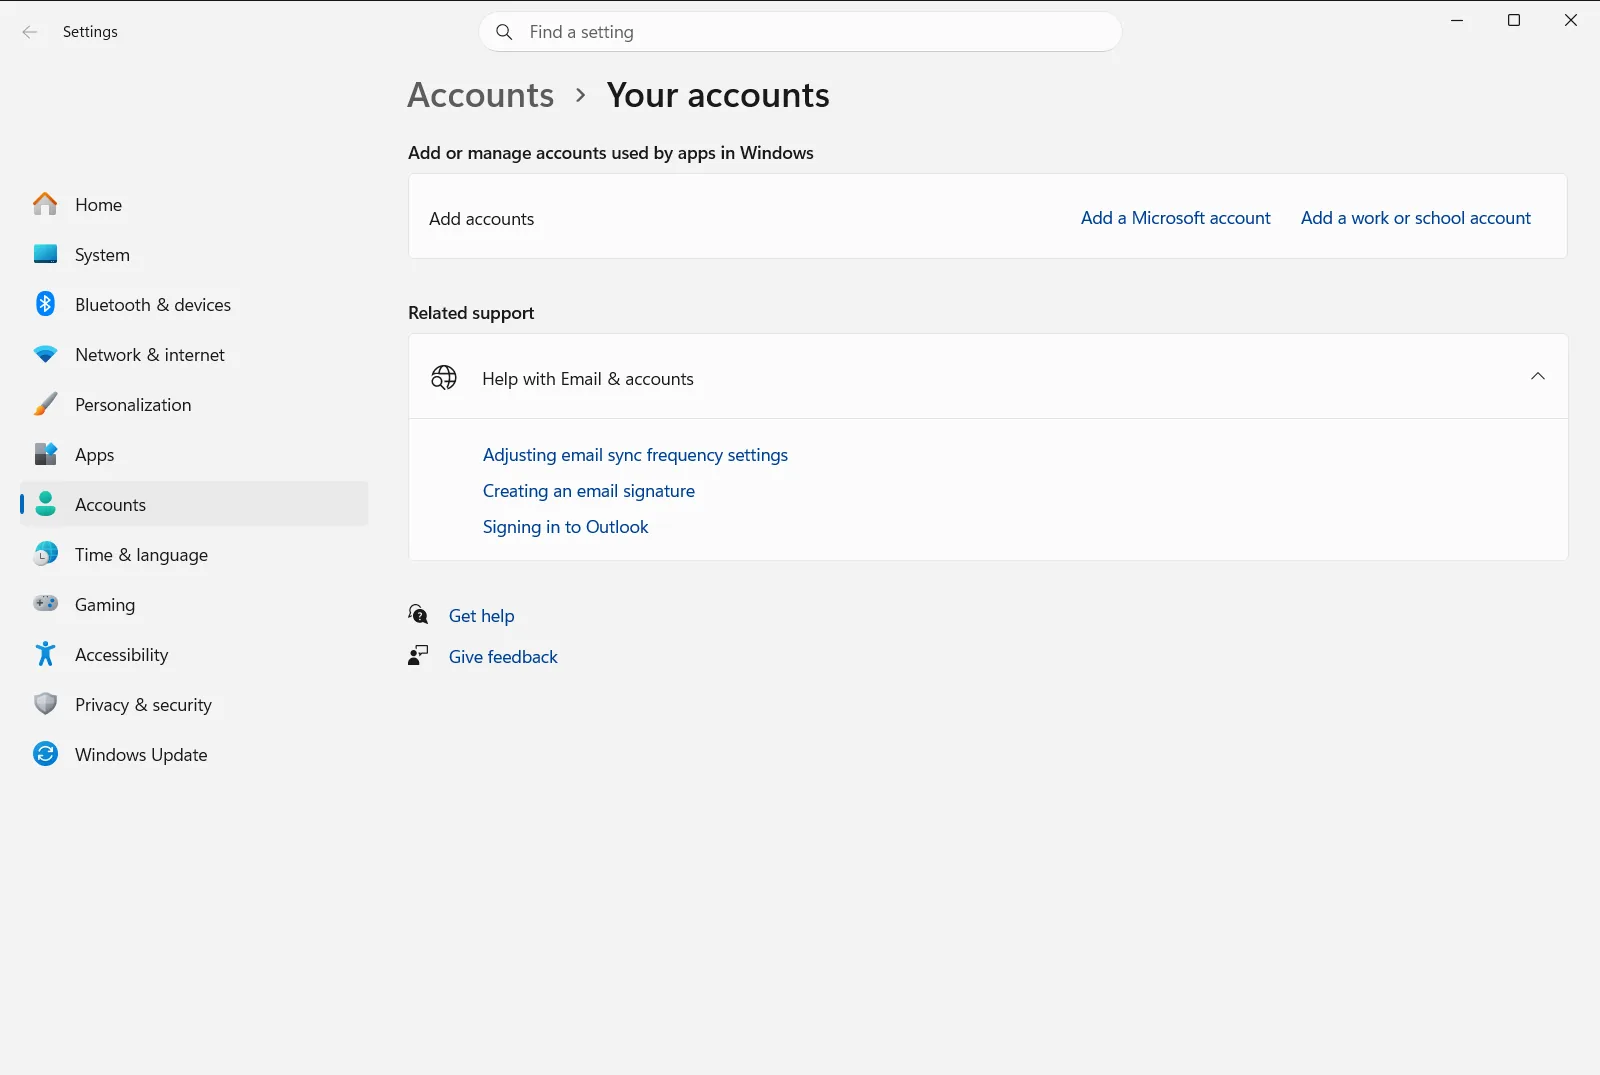Viewport: 1600px width, 1075px height.
Task: Click the Help with Email & accounts title
Action: click(587, 379)
